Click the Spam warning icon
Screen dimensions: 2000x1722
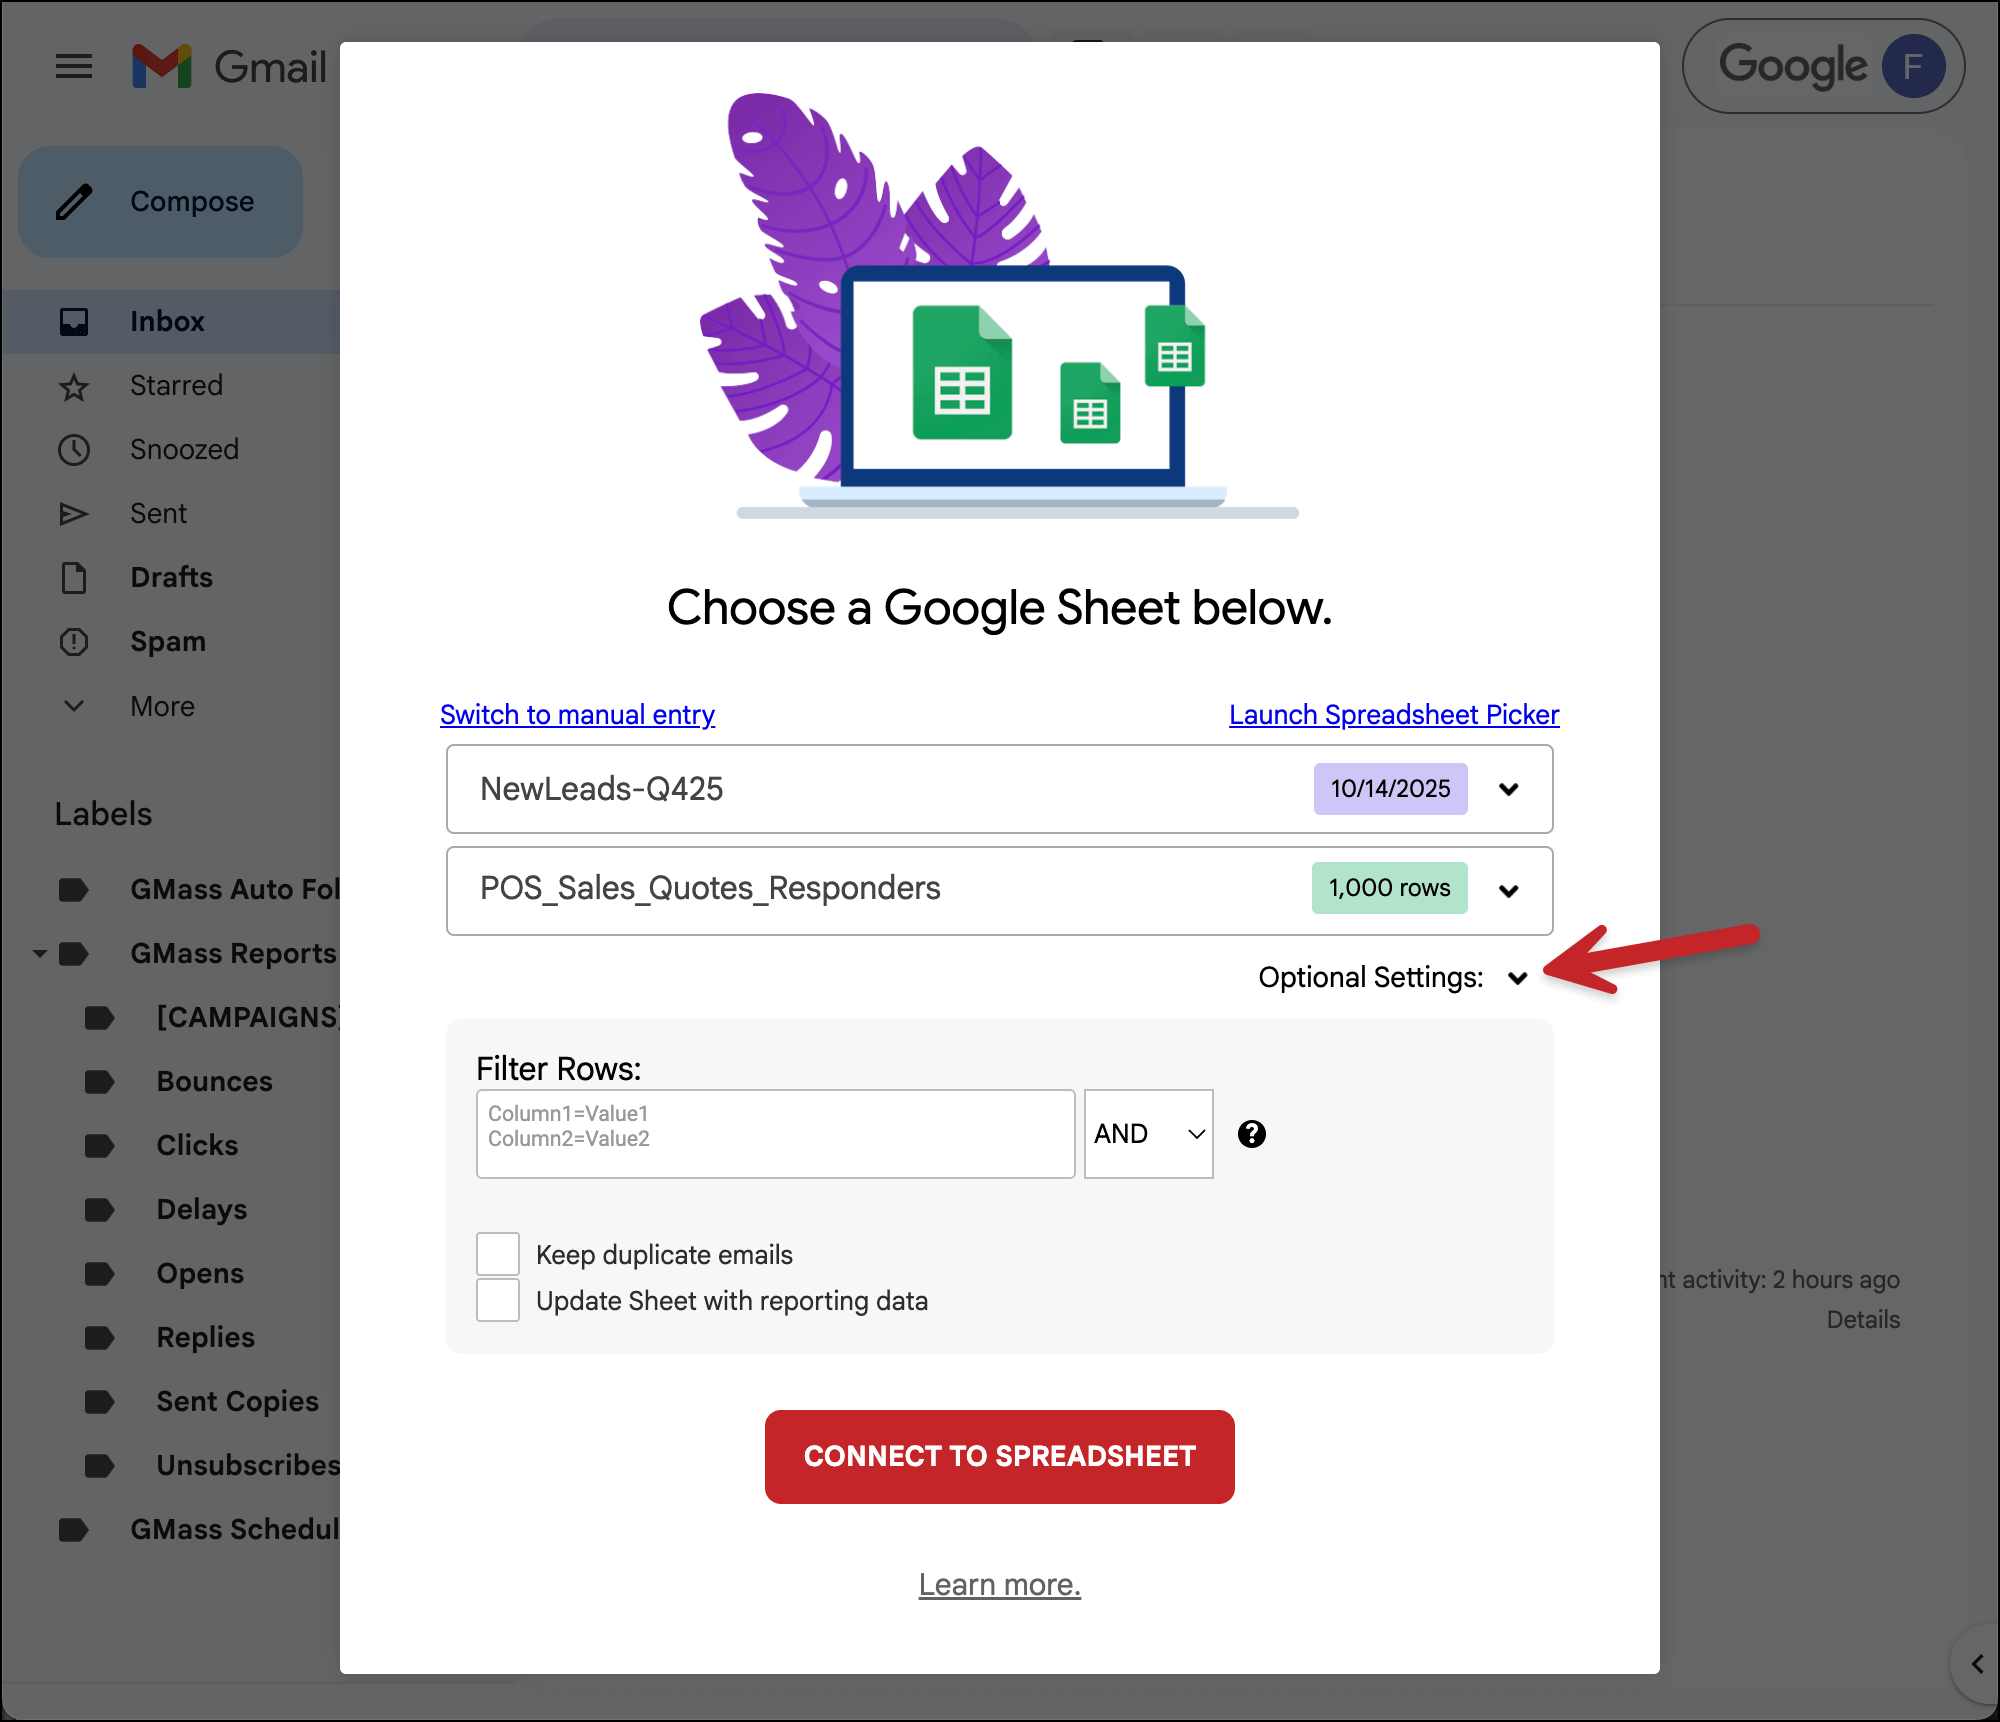pyautogui.click(x=74, y=641)
